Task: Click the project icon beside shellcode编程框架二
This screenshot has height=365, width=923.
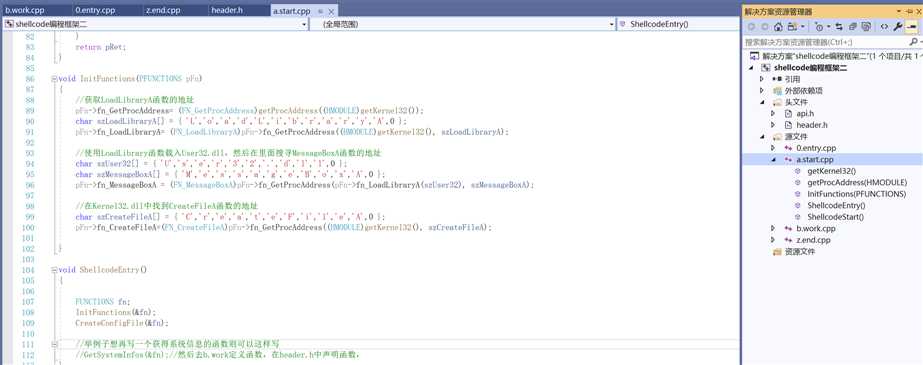Action: pyautogui.click(x=766, y=68)
